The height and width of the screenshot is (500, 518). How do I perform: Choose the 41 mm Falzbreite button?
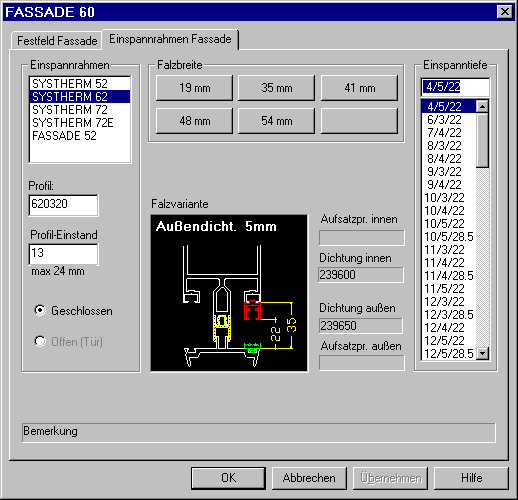(x=359, y=88)
